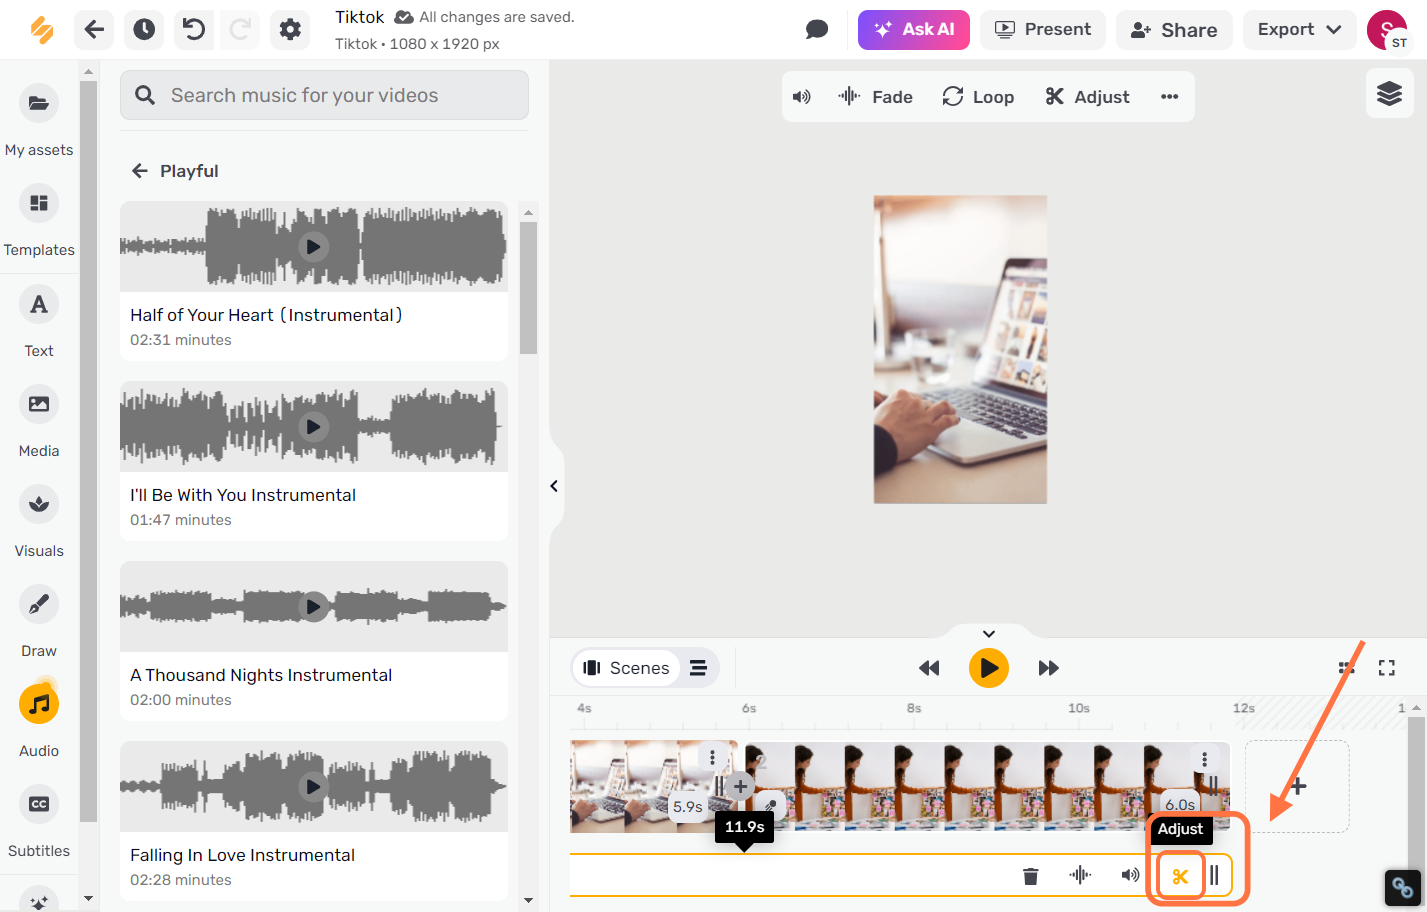Click Adjust in the audio toolbar
The image size is (1427, 912).
pos(1087,97)
